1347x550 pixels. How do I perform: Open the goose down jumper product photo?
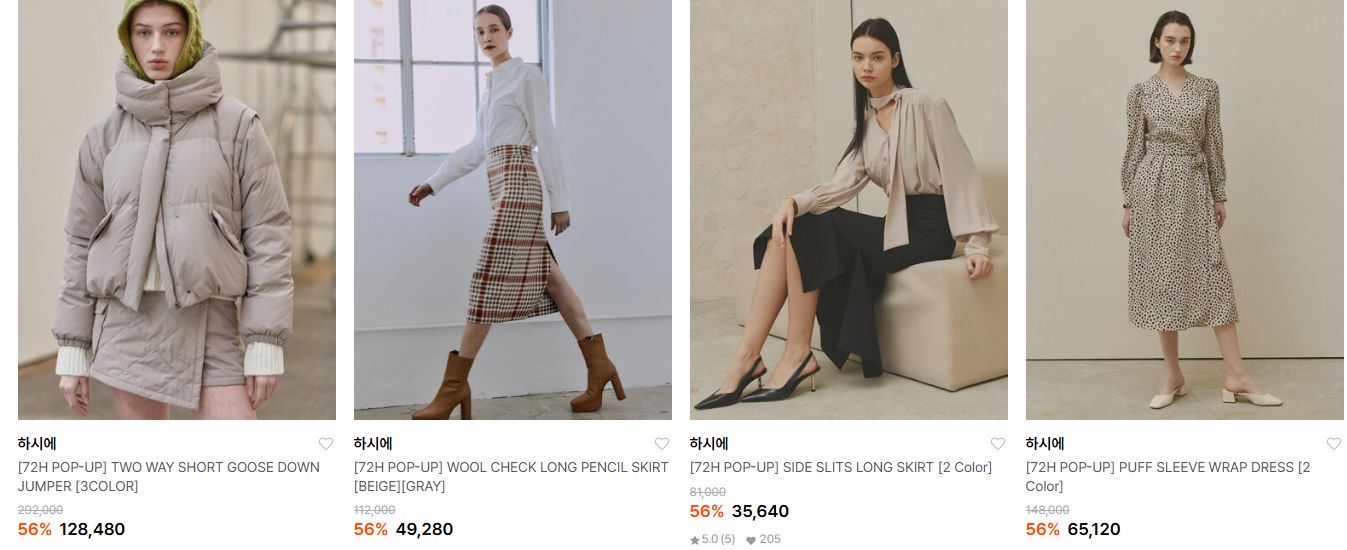click(177, 210)
